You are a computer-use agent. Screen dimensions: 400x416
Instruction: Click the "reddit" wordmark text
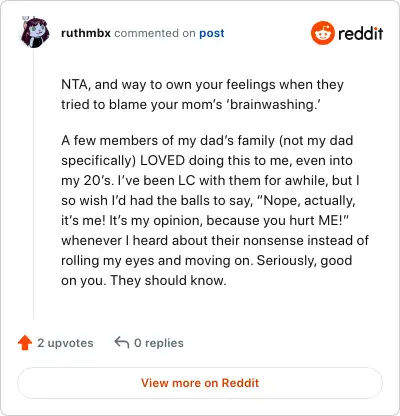[x=360, y=33]
